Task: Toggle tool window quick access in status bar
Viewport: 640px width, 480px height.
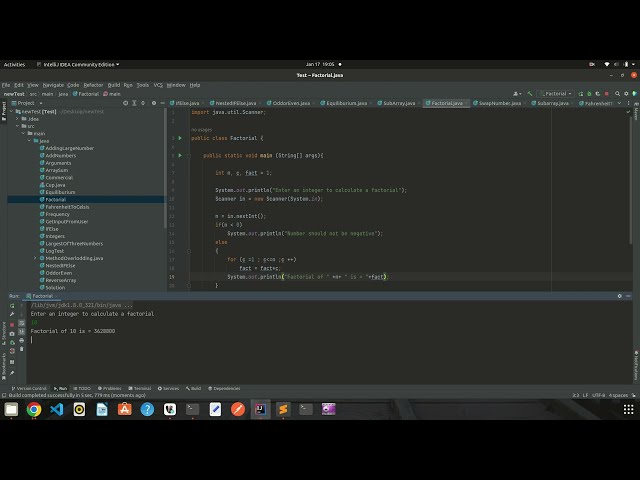Action: 4,395
